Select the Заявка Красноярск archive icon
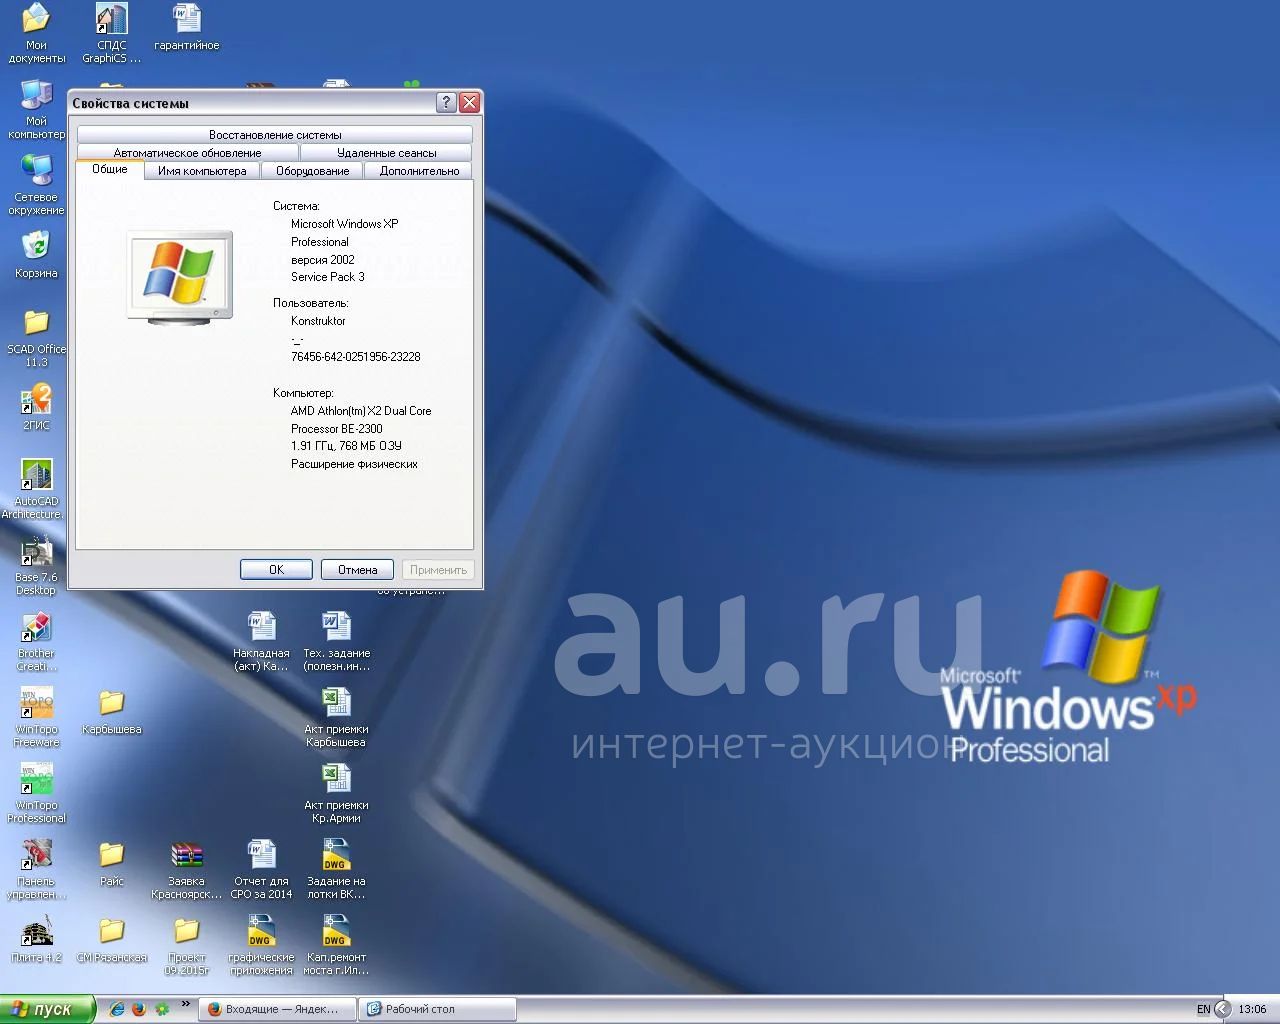 pos(186,869)
